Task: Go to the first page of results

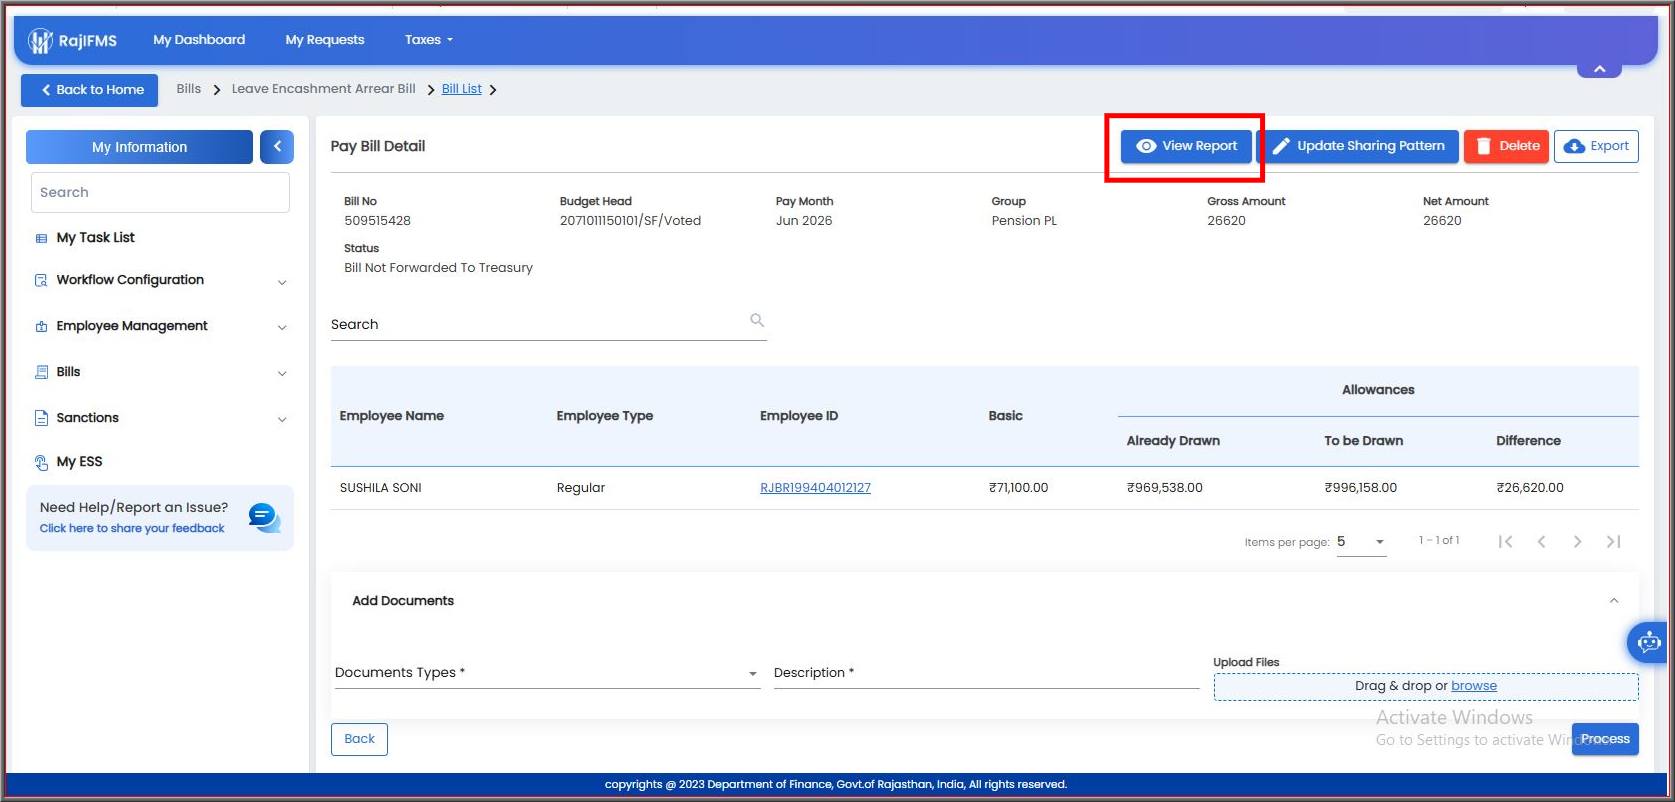Action: pos(1505,541)
